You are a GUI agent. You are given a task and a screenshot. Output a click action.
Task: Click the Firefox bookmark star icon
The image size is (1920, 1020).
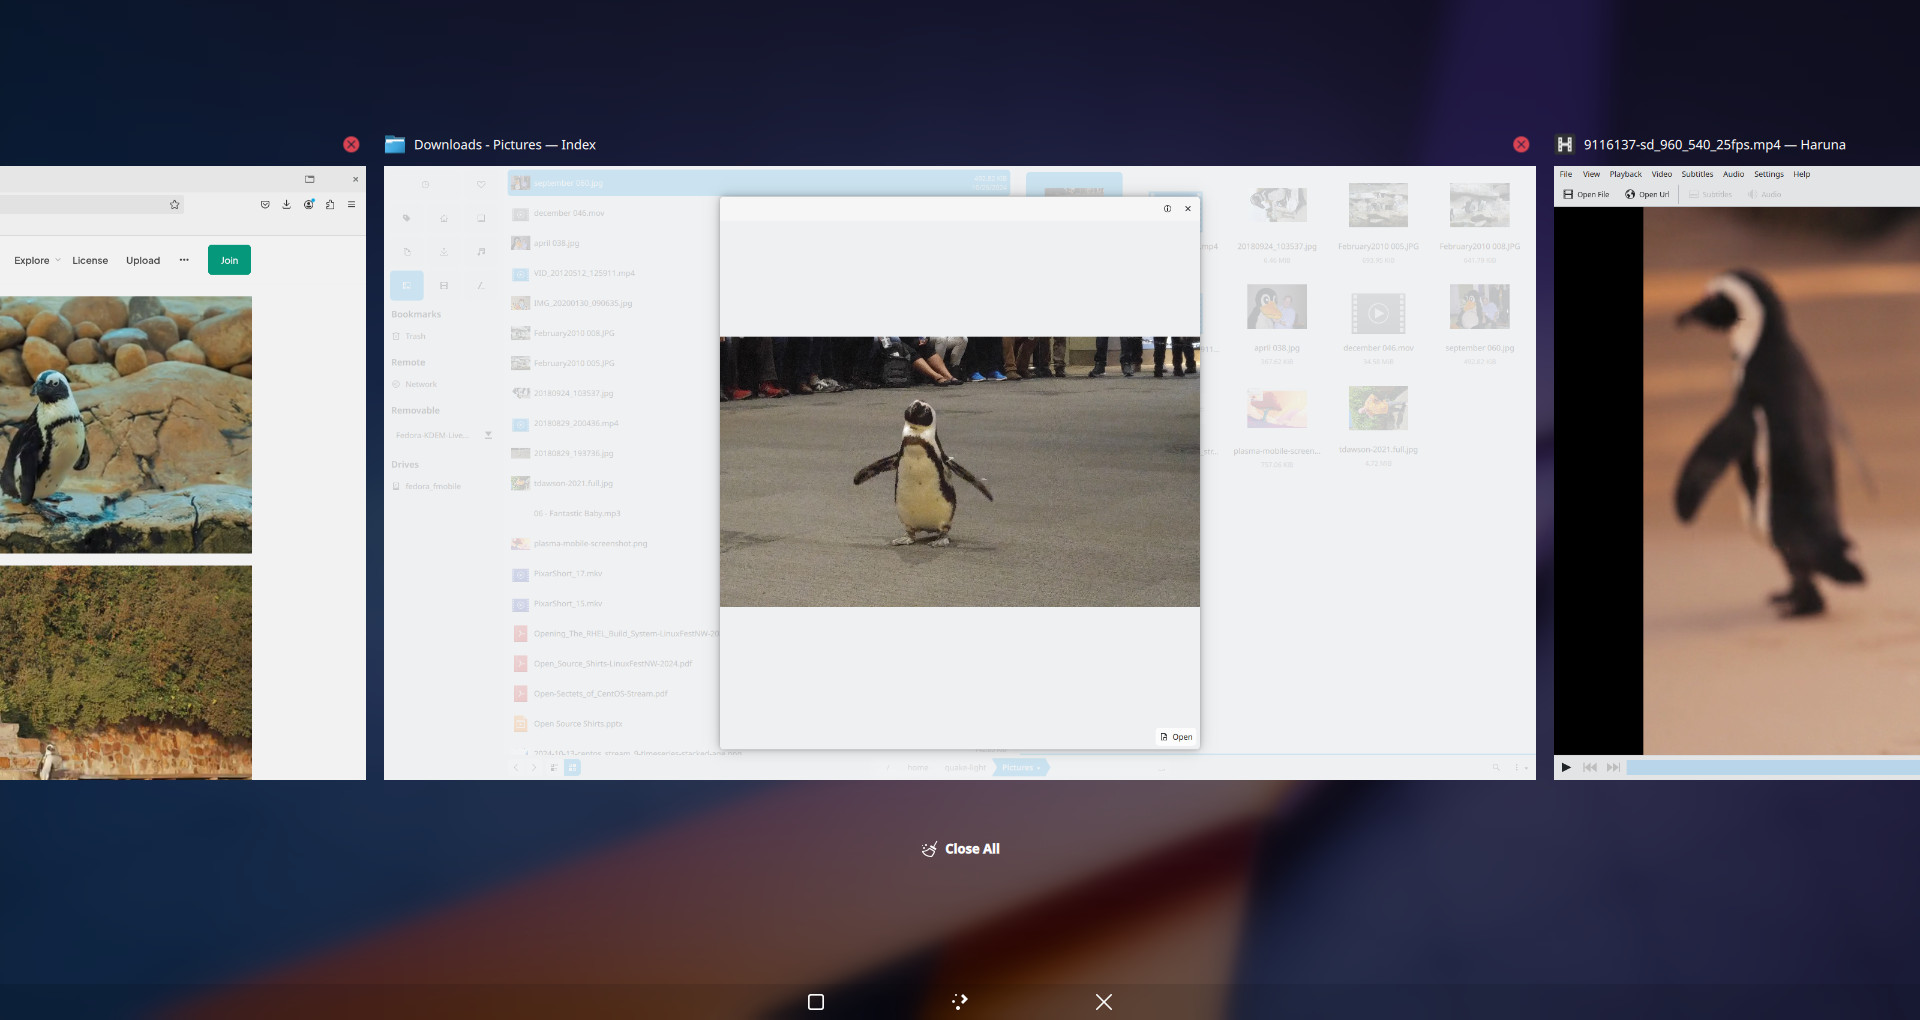(174, 205)
